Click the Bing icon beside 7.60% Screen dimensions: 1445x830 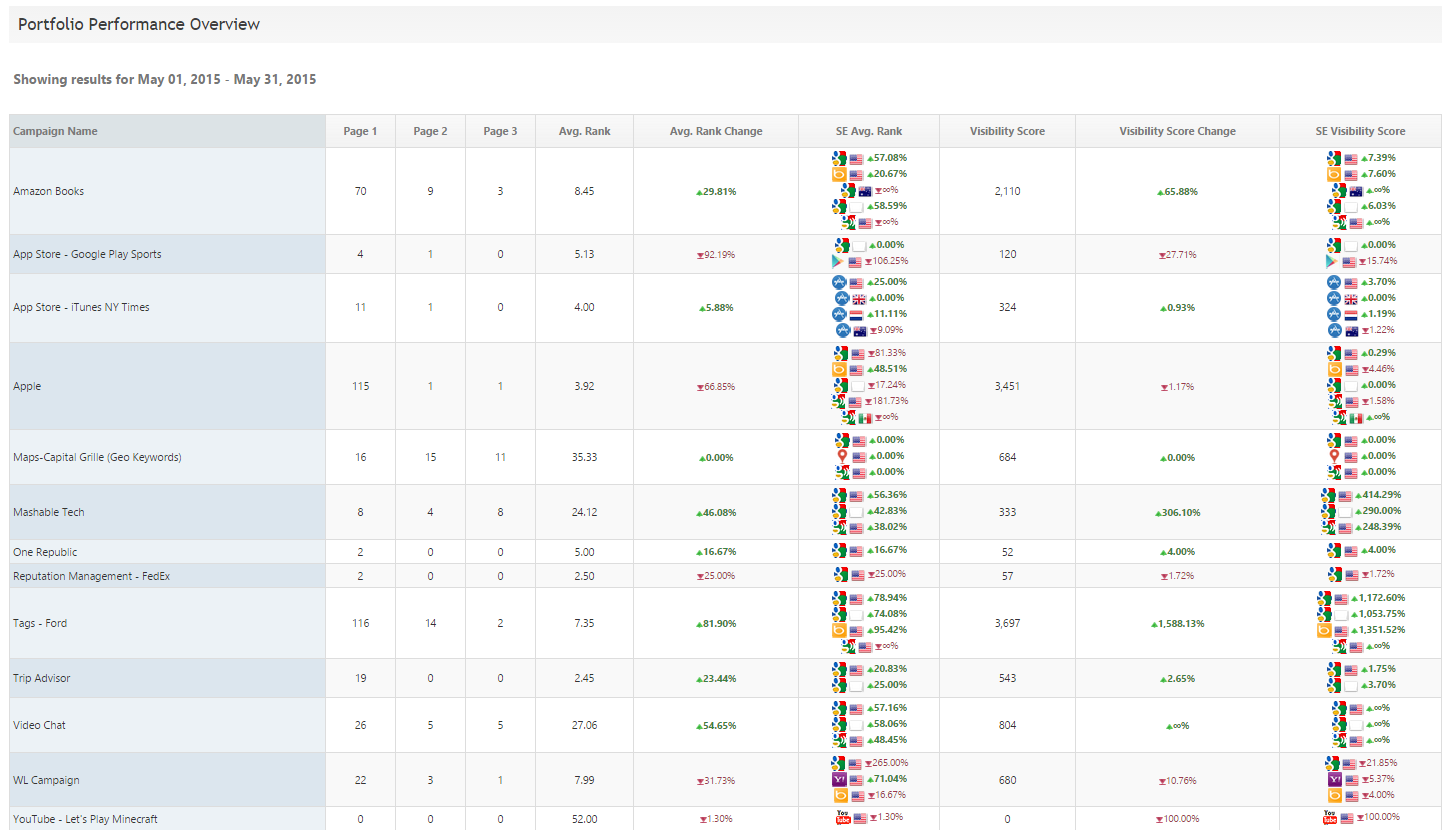[1333, 174]
